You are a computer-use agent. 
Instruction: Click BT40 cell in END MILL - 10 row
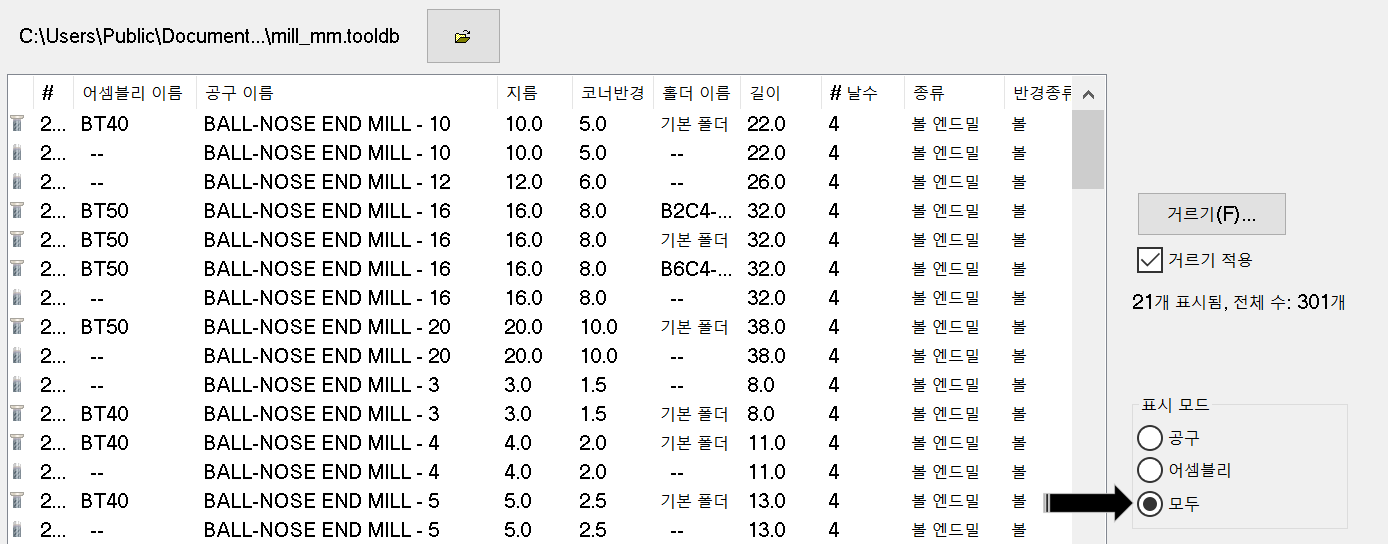[x=105, y=124]
